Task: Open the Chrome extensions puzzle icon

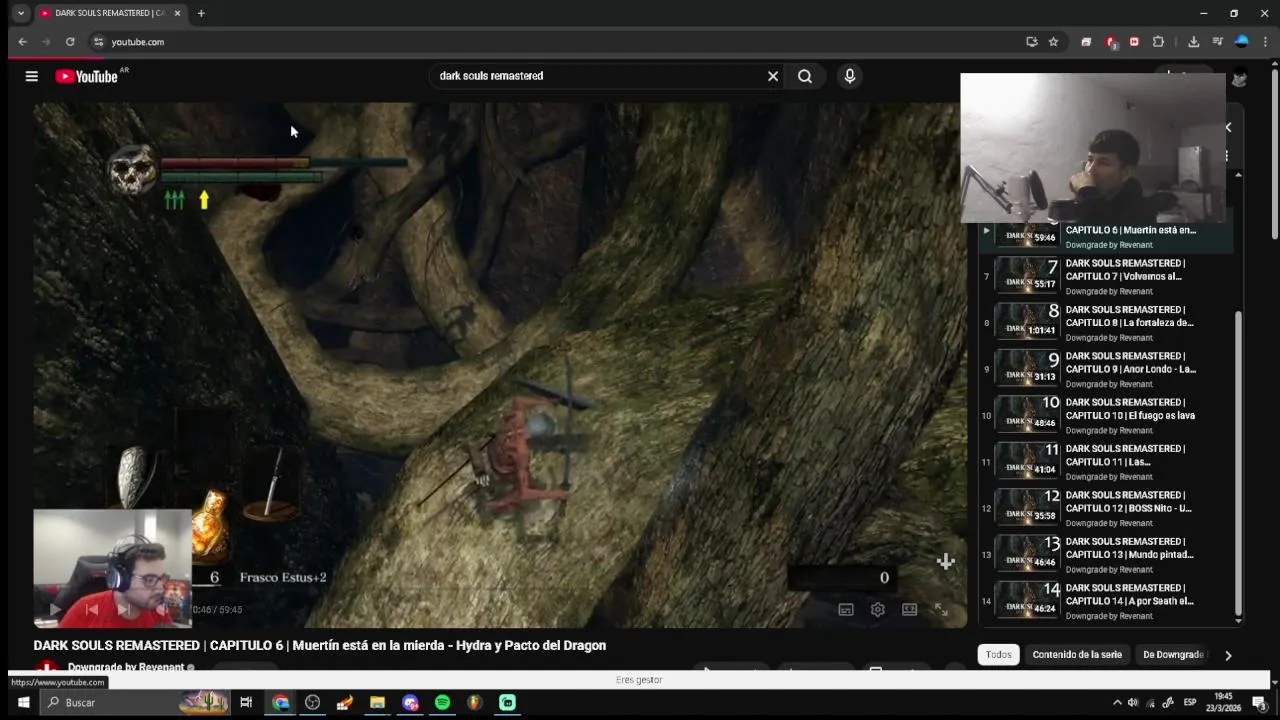Action: pyautogui.click(x=1158, y=42)
